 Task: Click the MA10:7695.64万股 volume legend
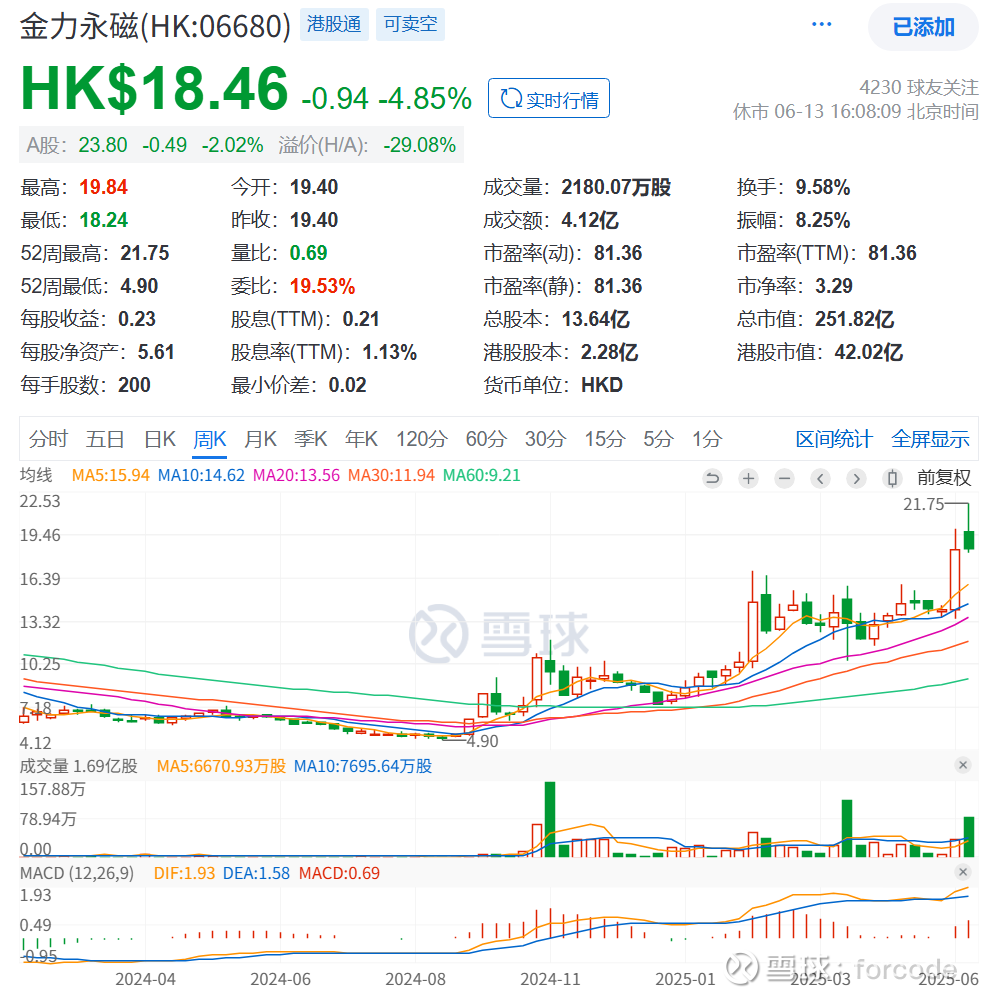(x=362, y=766)
